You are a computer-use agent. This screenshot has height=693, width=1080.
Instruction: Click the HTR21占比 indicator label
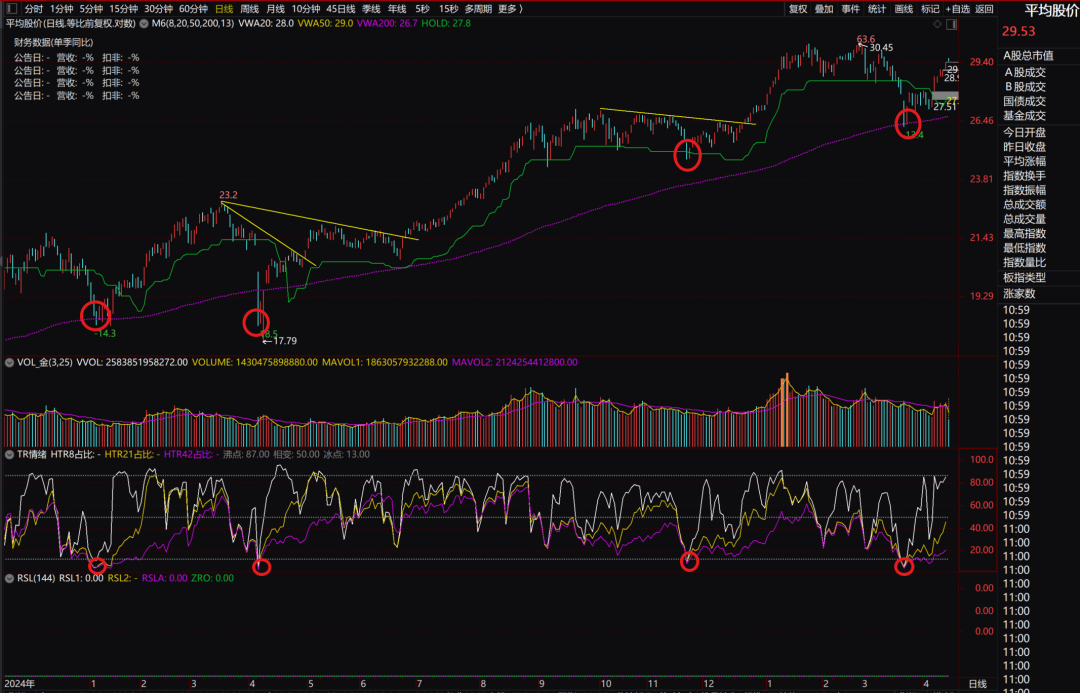tap(132, 455)
